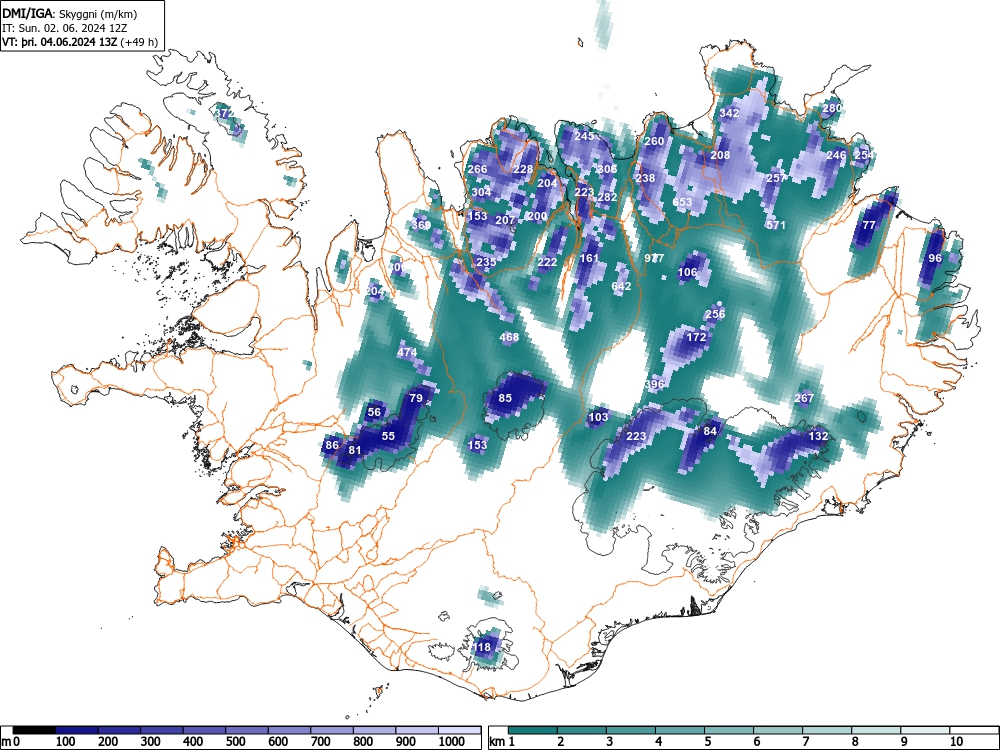
Task: Click the visibility value 260
Action: click(654, 142)
